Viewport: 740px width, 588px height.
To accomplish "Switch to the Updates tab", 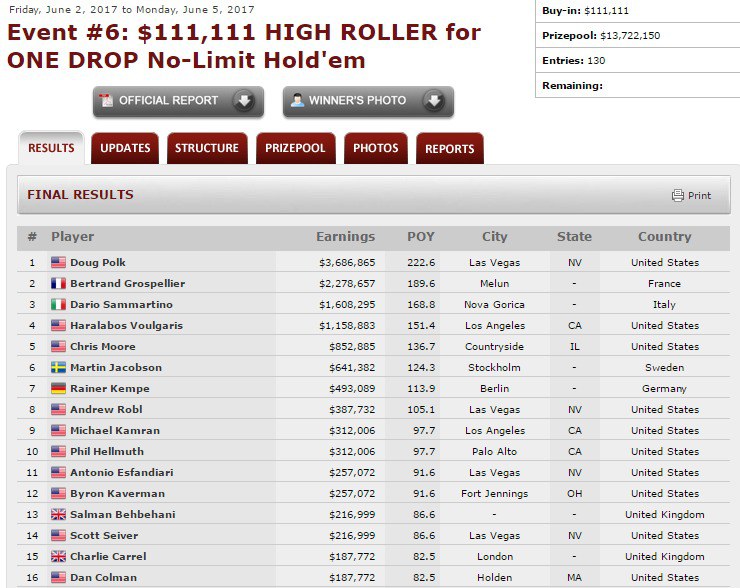I will [x=125, y=148].
